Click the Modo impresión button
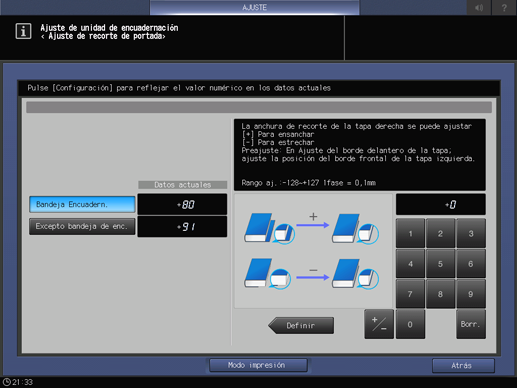The width and height of the screenshot is (517, 388). point(258,365)
